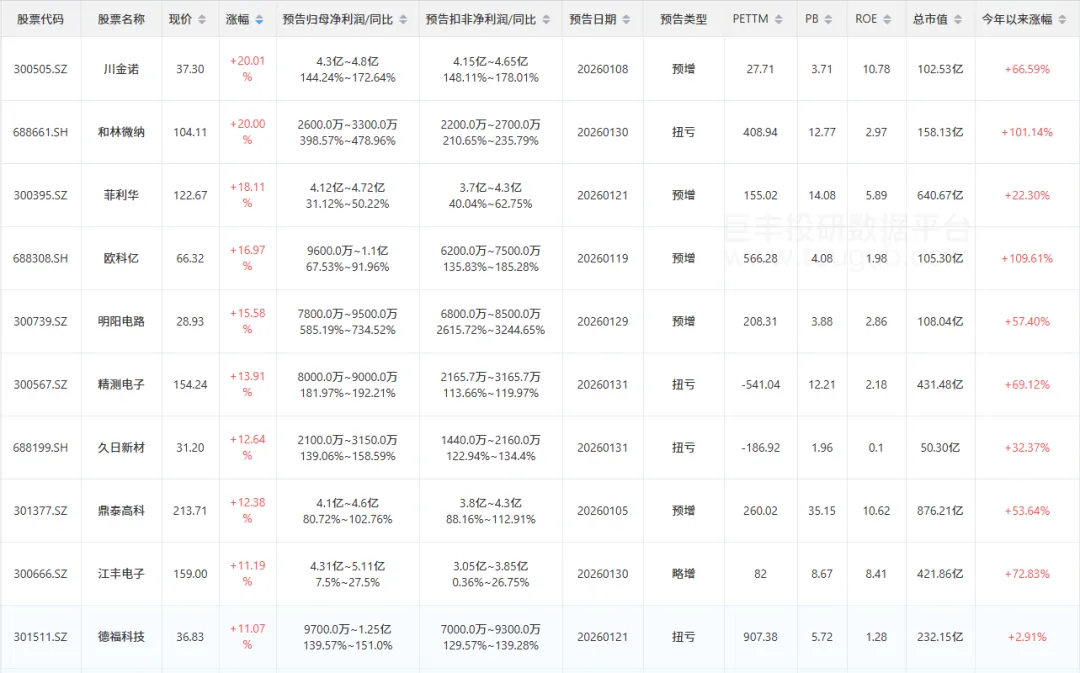Click net profit cell 7800.0万~9500.0万
Viewport: 1080px width, 673px height.
click(x=347, y=314)
